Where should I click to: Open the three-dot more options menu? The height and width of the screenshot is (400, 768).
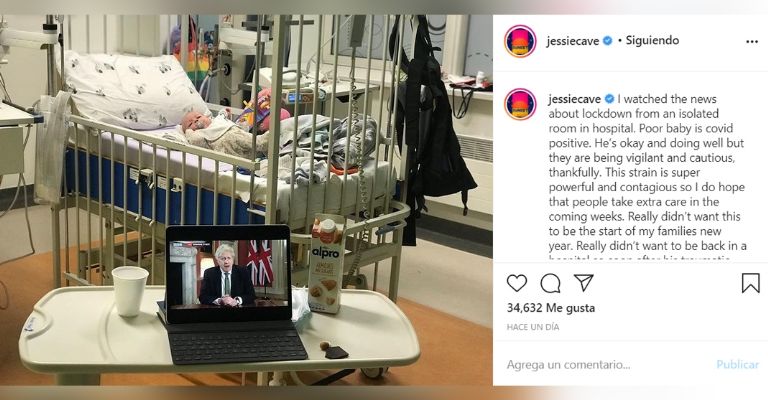[752, 42]
